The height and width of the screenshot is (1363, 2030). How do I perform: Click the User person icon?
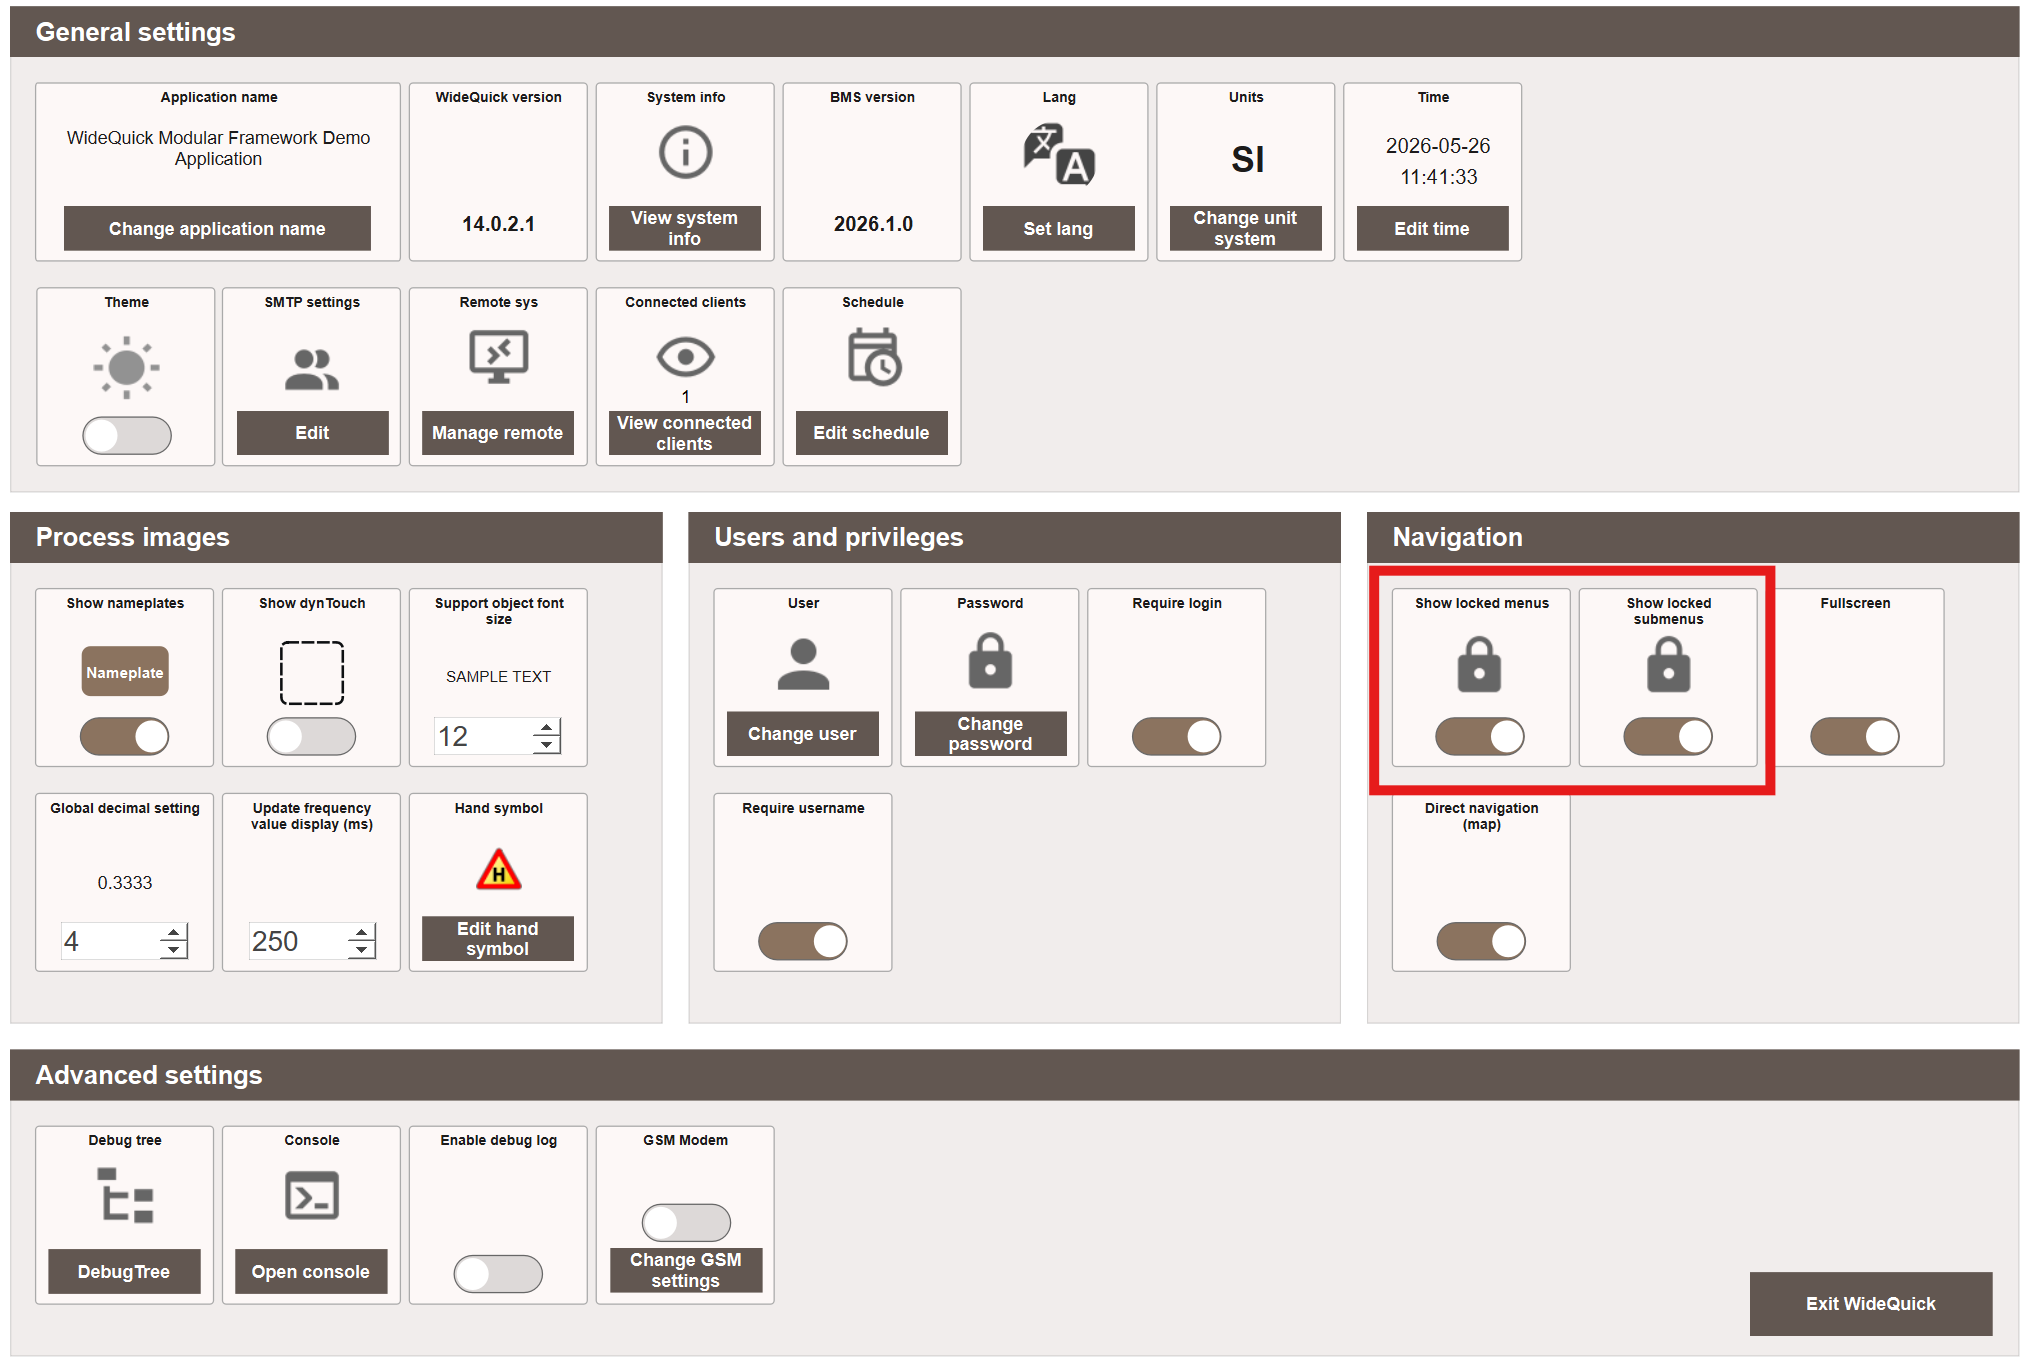pyautogui.click(x=803, y=664)
